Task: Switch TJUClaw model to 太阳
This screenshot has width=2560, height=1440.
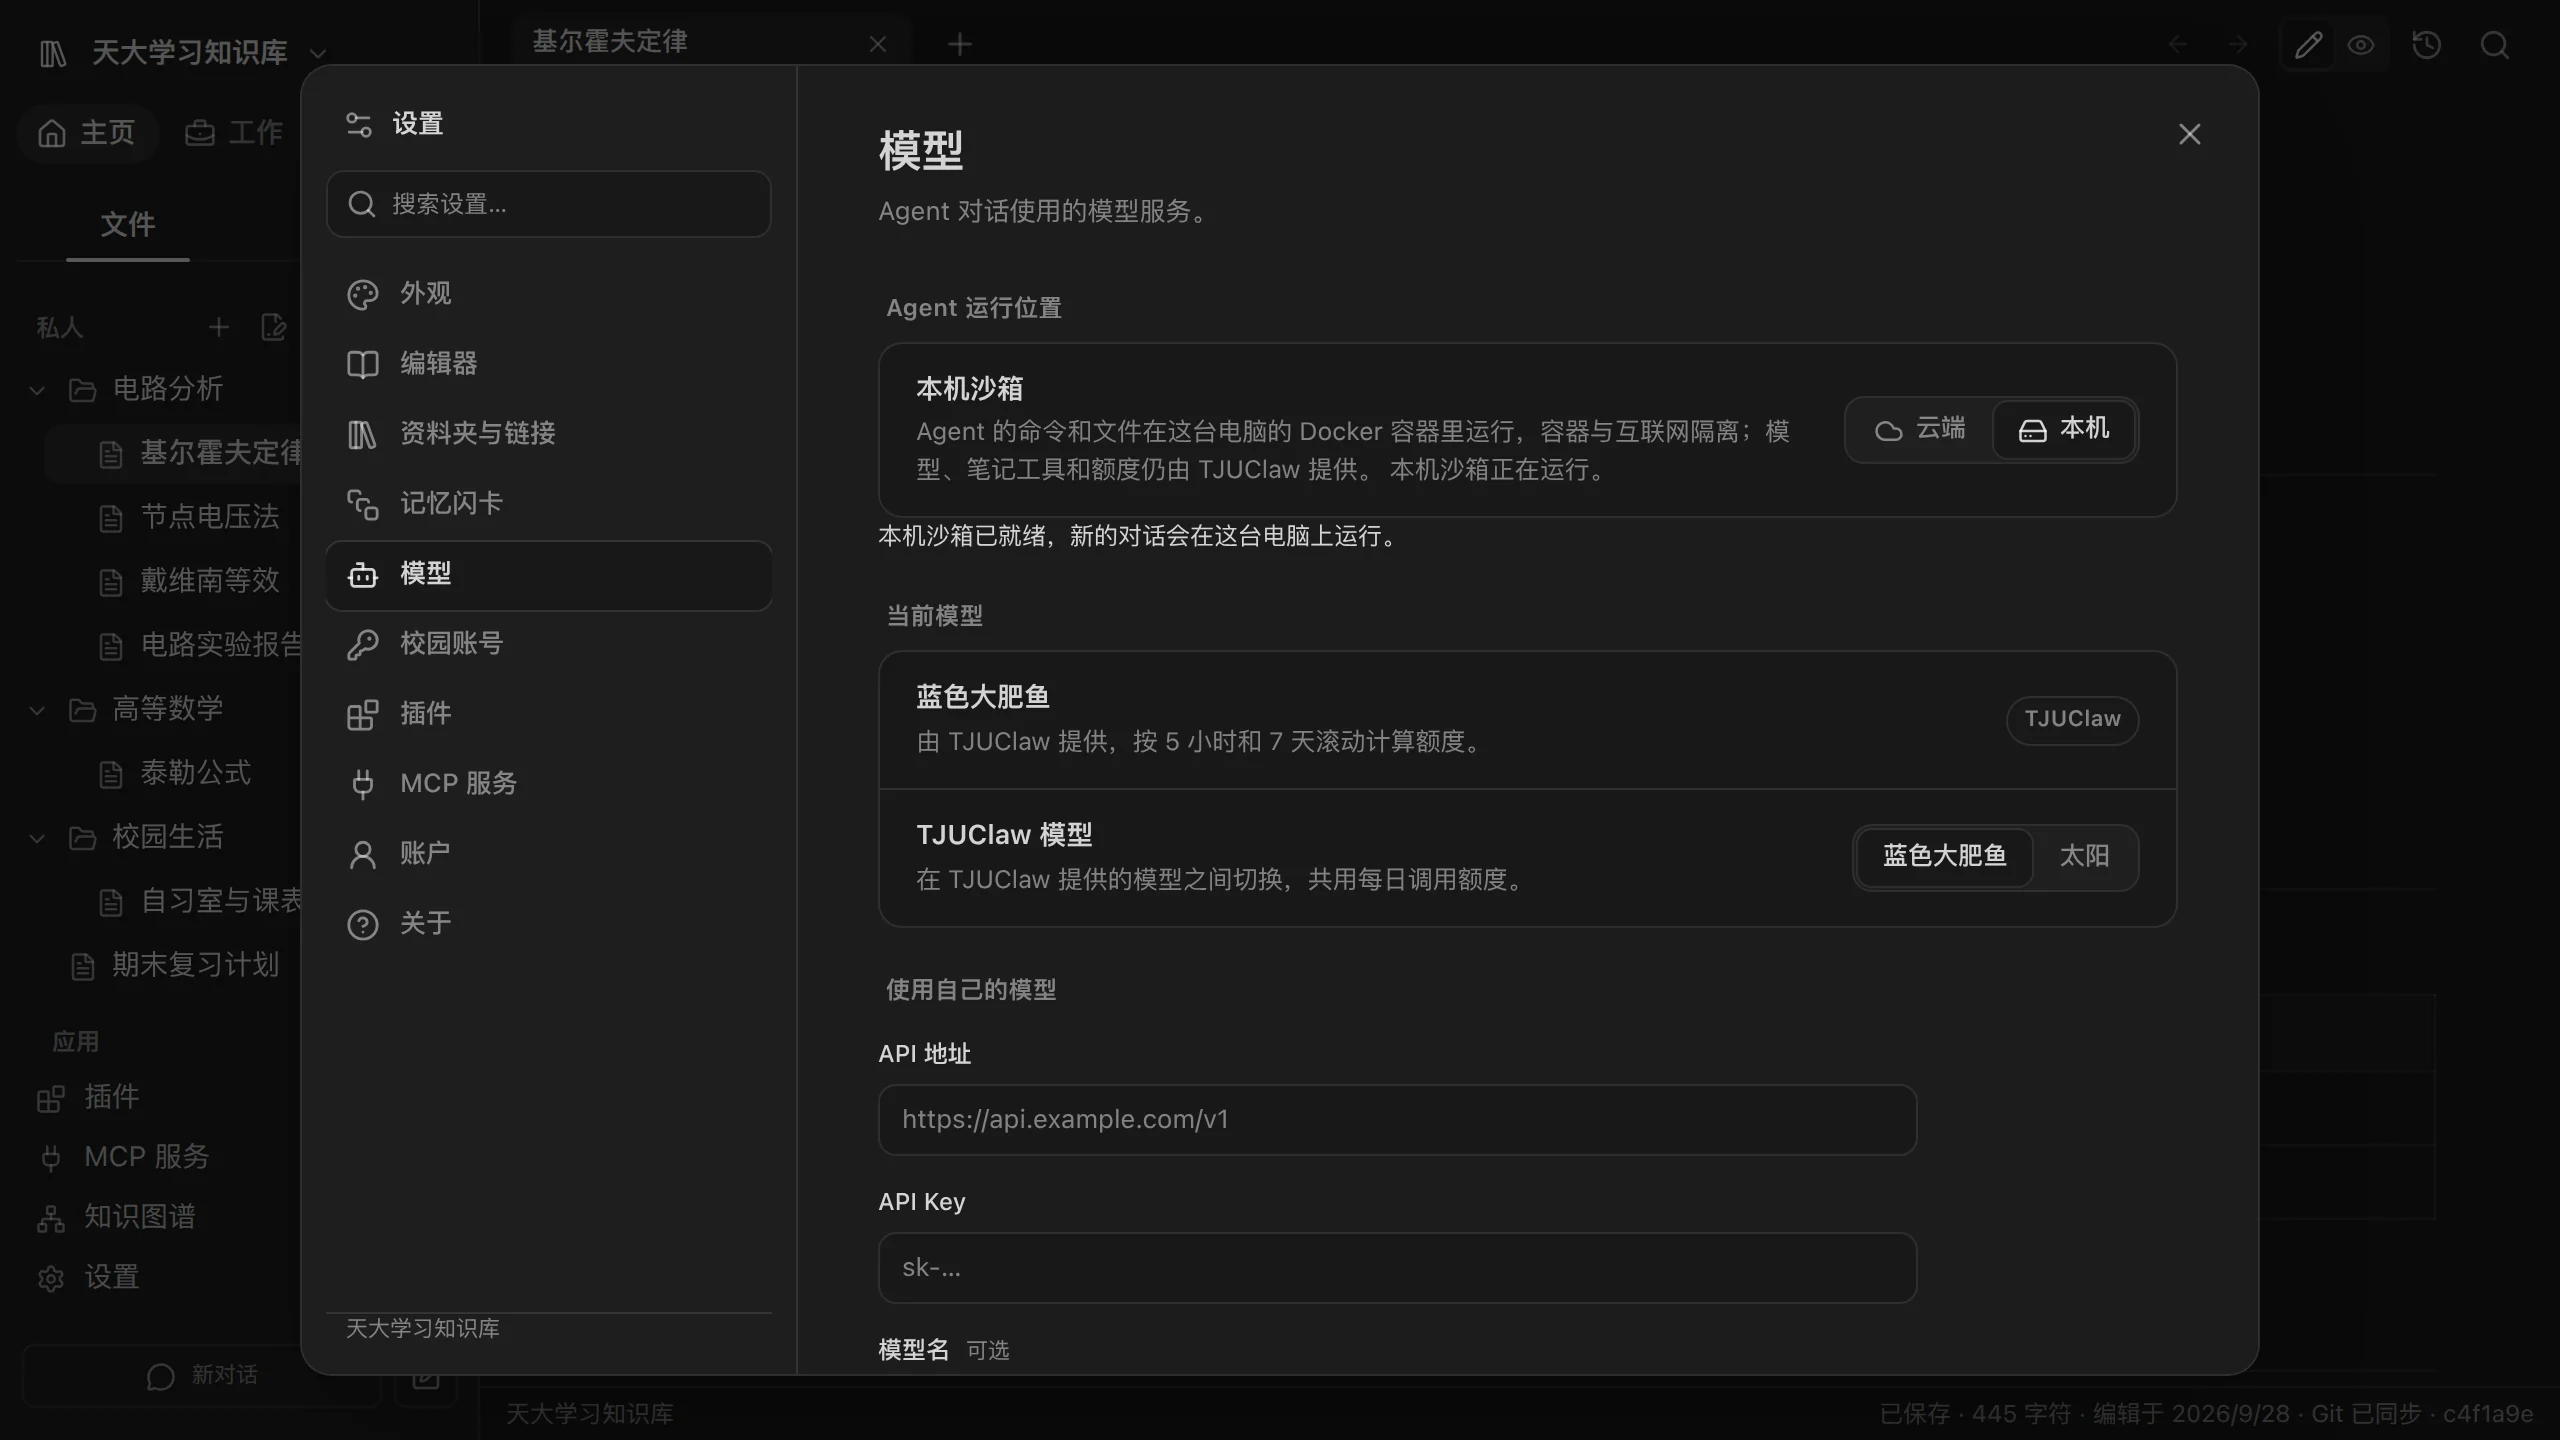Action: tap(2084, 857)
